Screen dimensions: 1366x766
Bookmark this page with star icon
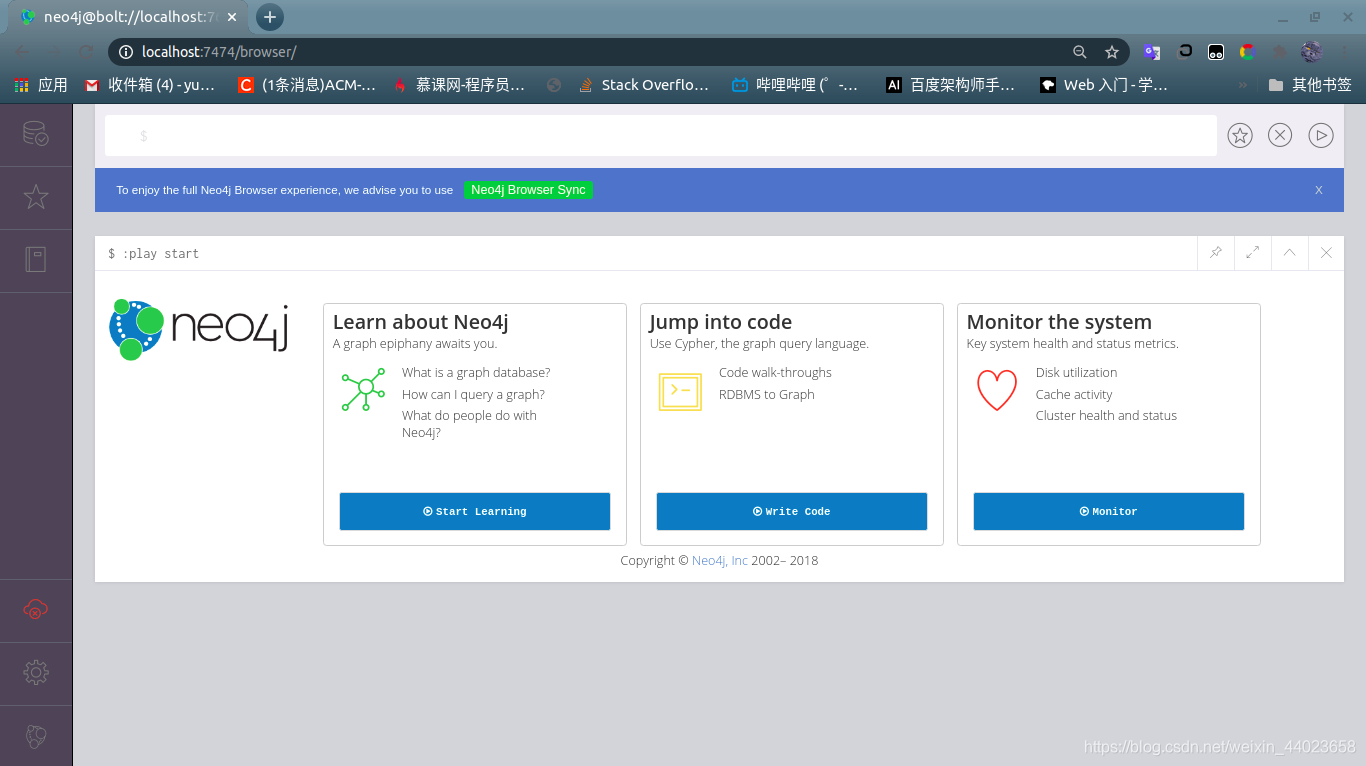(1111, 52)
